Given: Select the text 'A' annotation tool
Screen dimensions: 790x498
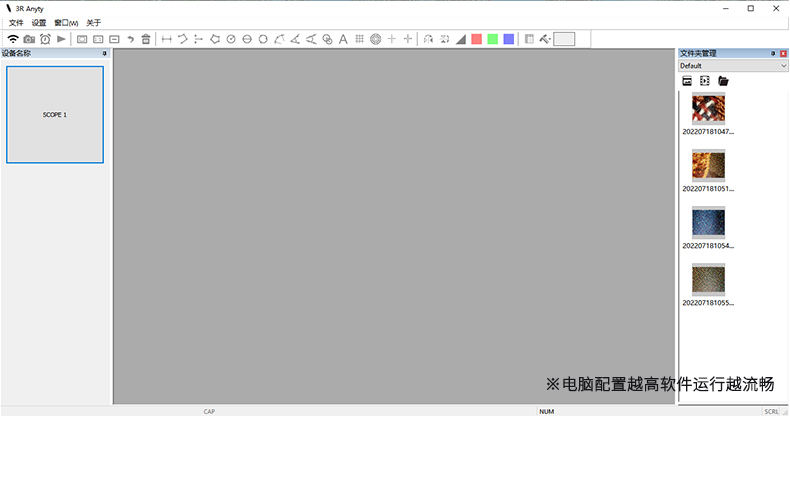Looking at the screenshot, I should click(x=343, y=39).
